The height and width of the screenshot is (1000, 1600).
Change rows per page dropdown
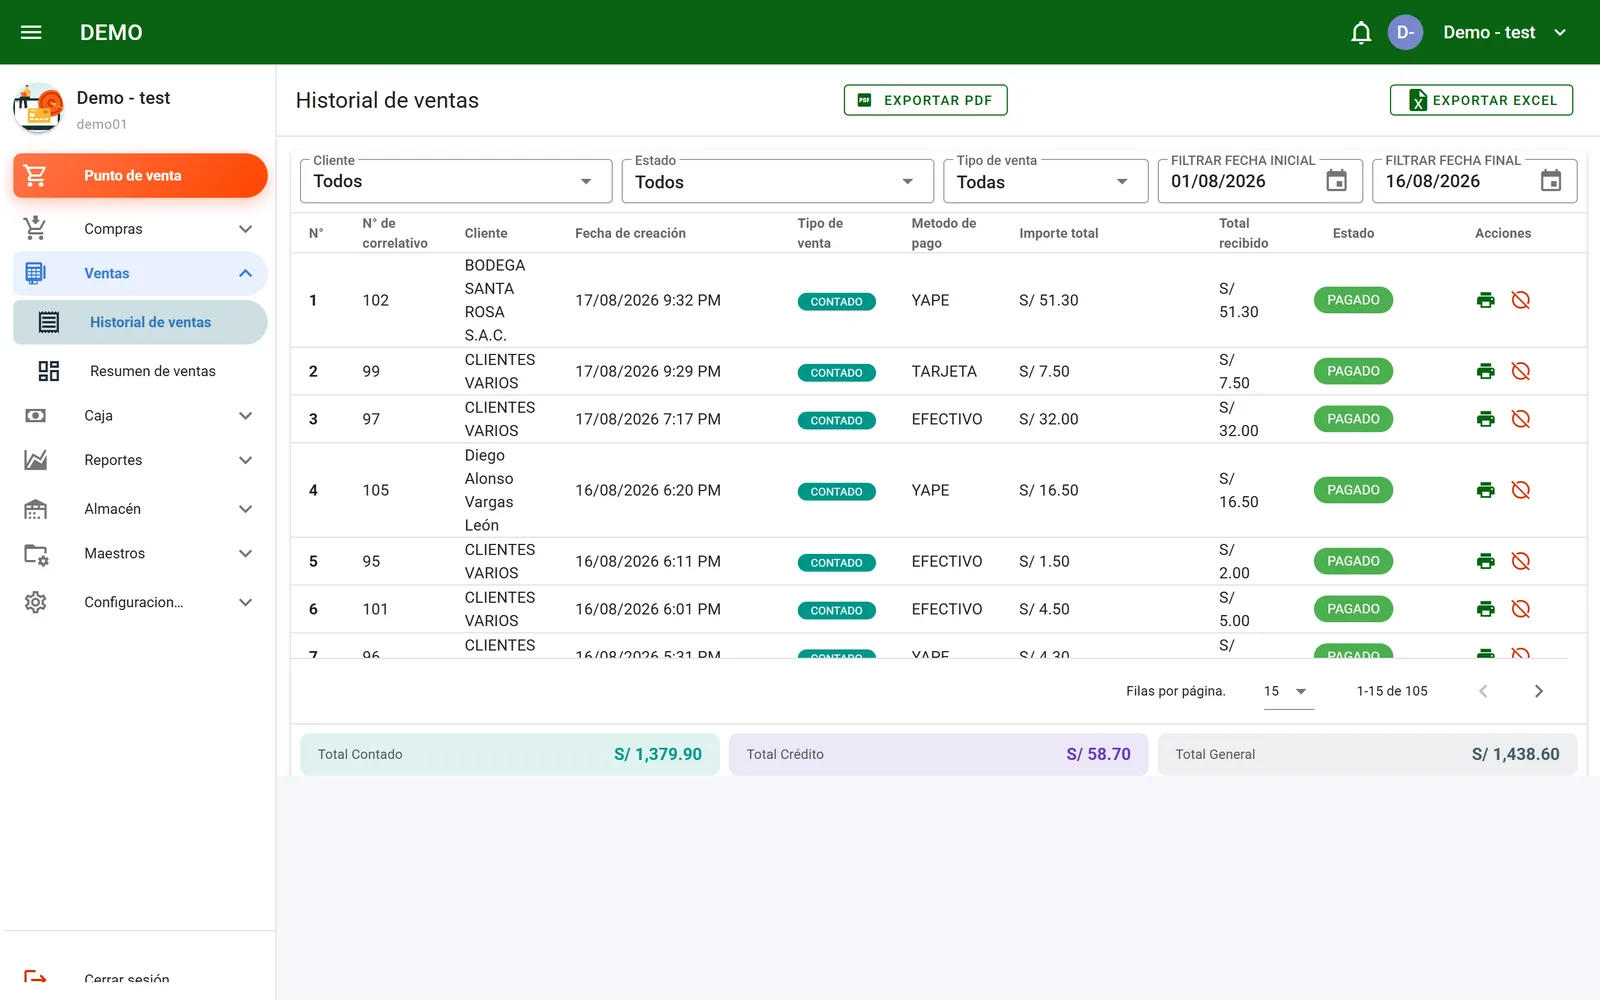pos(1288,691)
